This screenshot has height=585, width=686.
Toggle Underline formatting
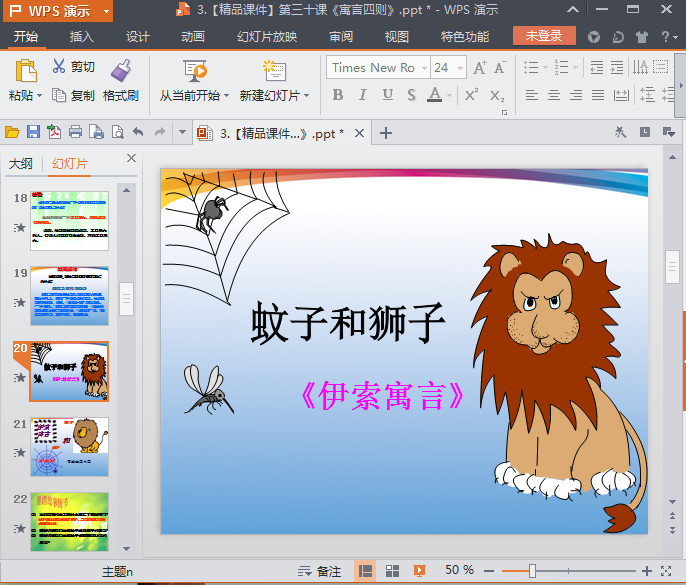coord(388,95)
